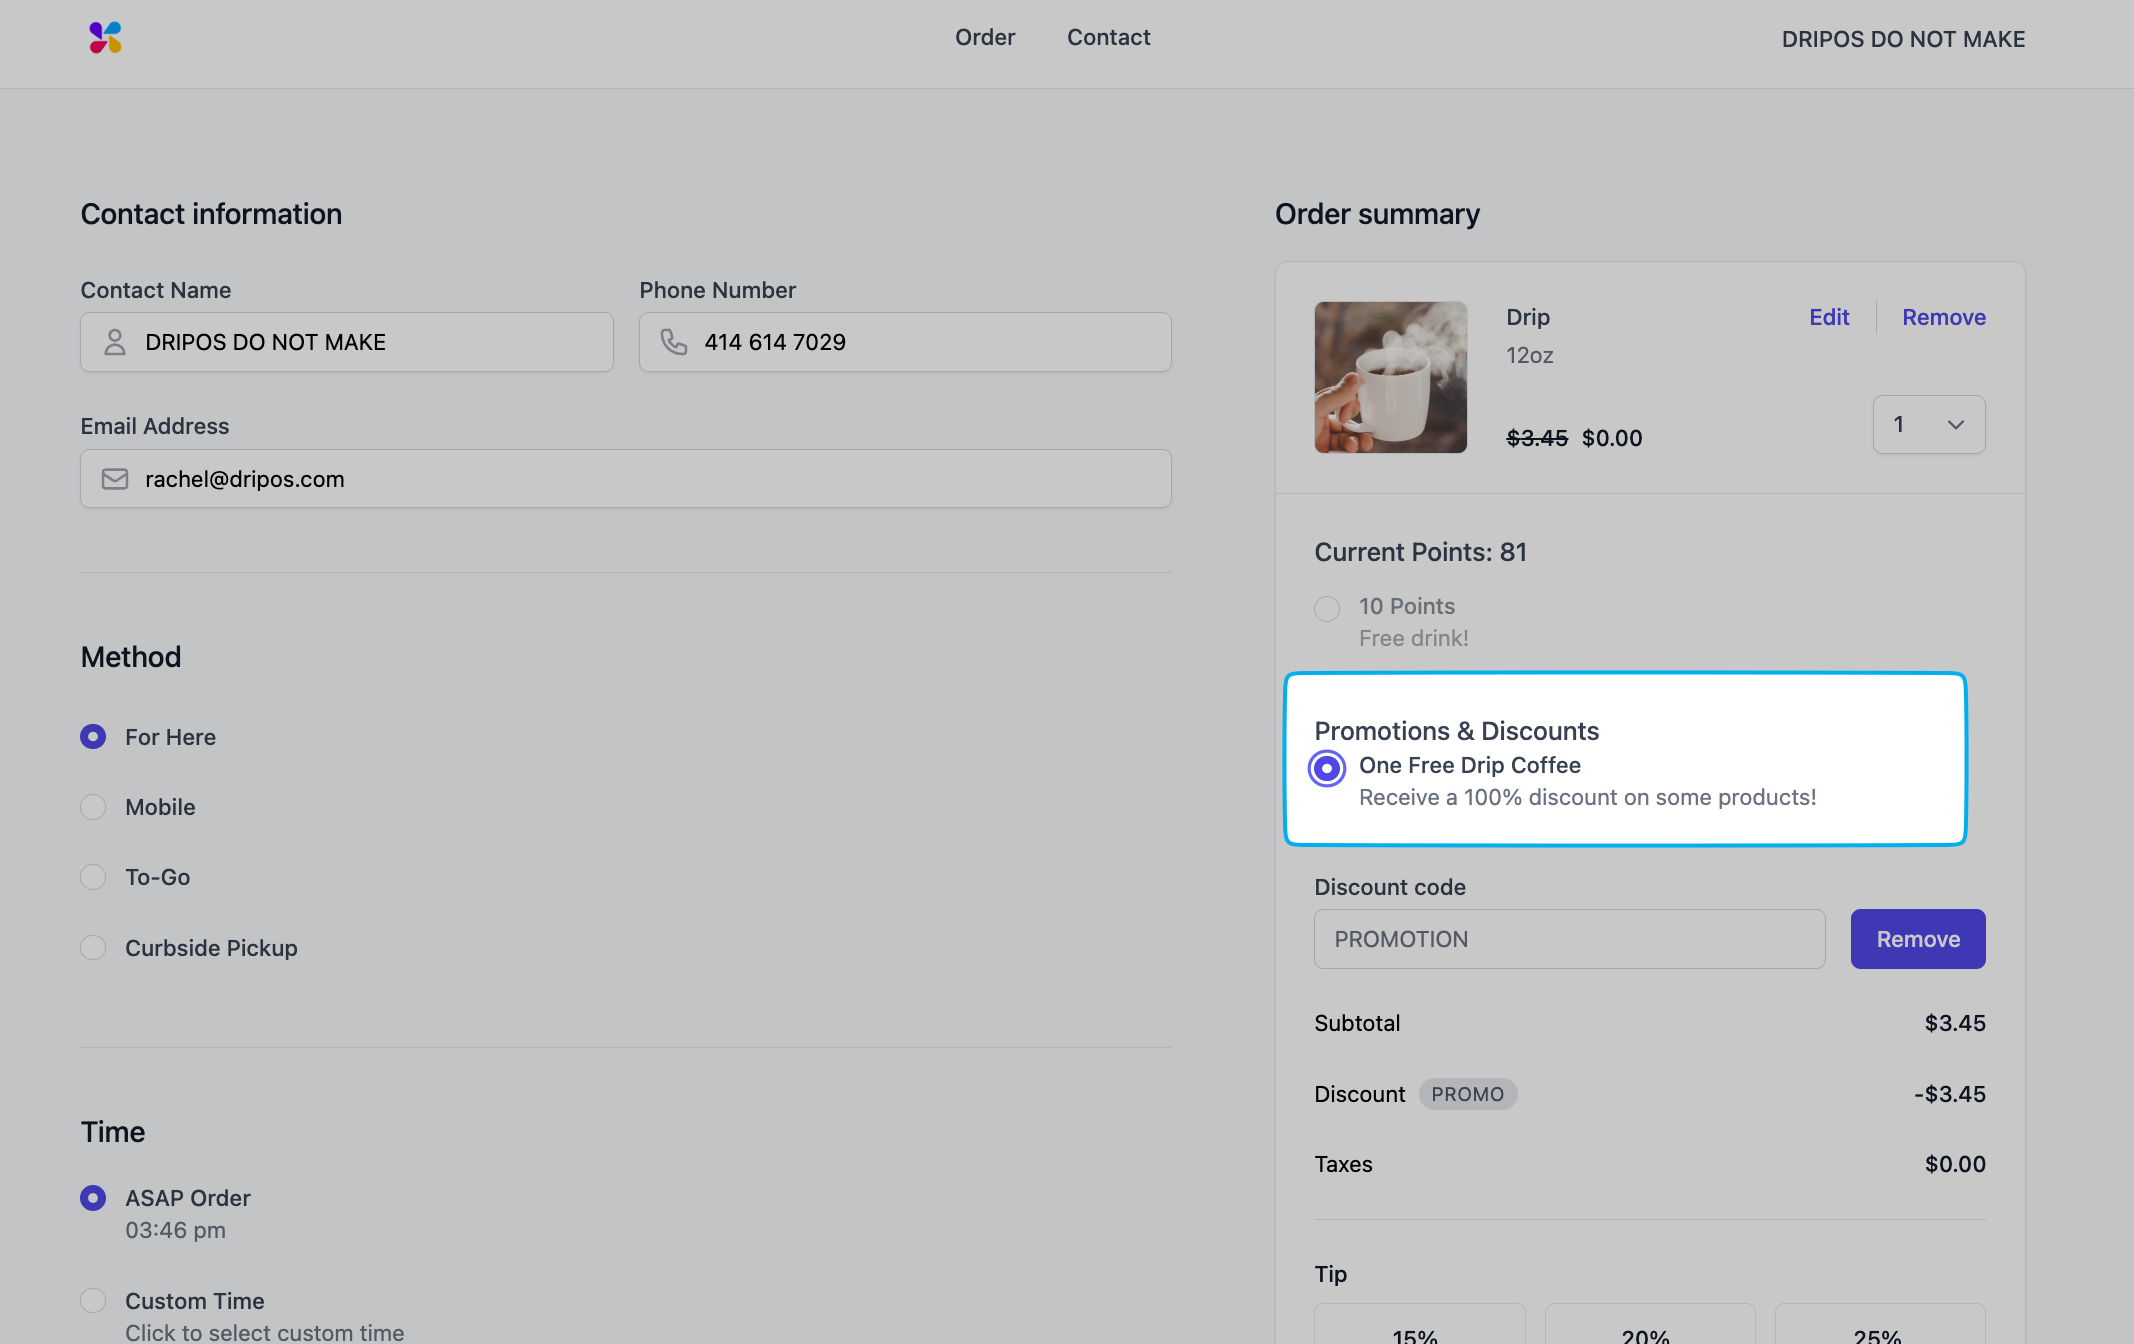Image resolution: width=2134 pixels, height=1344 pixels.
Task: Click the envelope icon in Email Address field
Action: 115,479
